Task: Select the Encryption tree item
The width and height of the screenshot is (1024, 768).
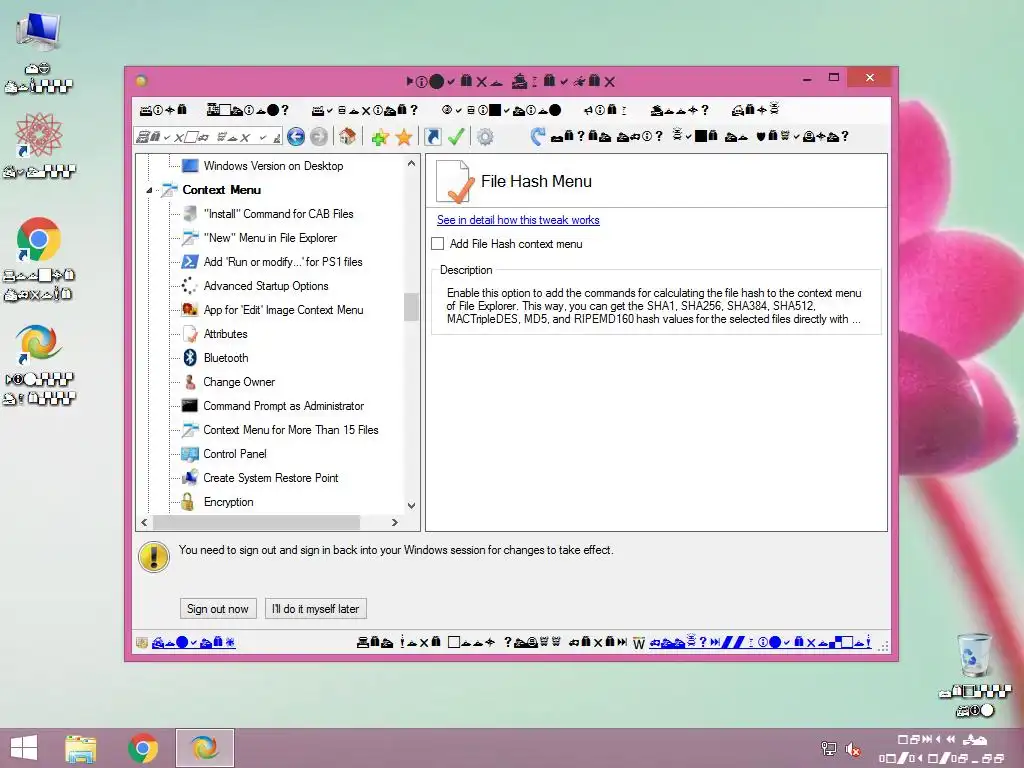Action: coord(229,502)
